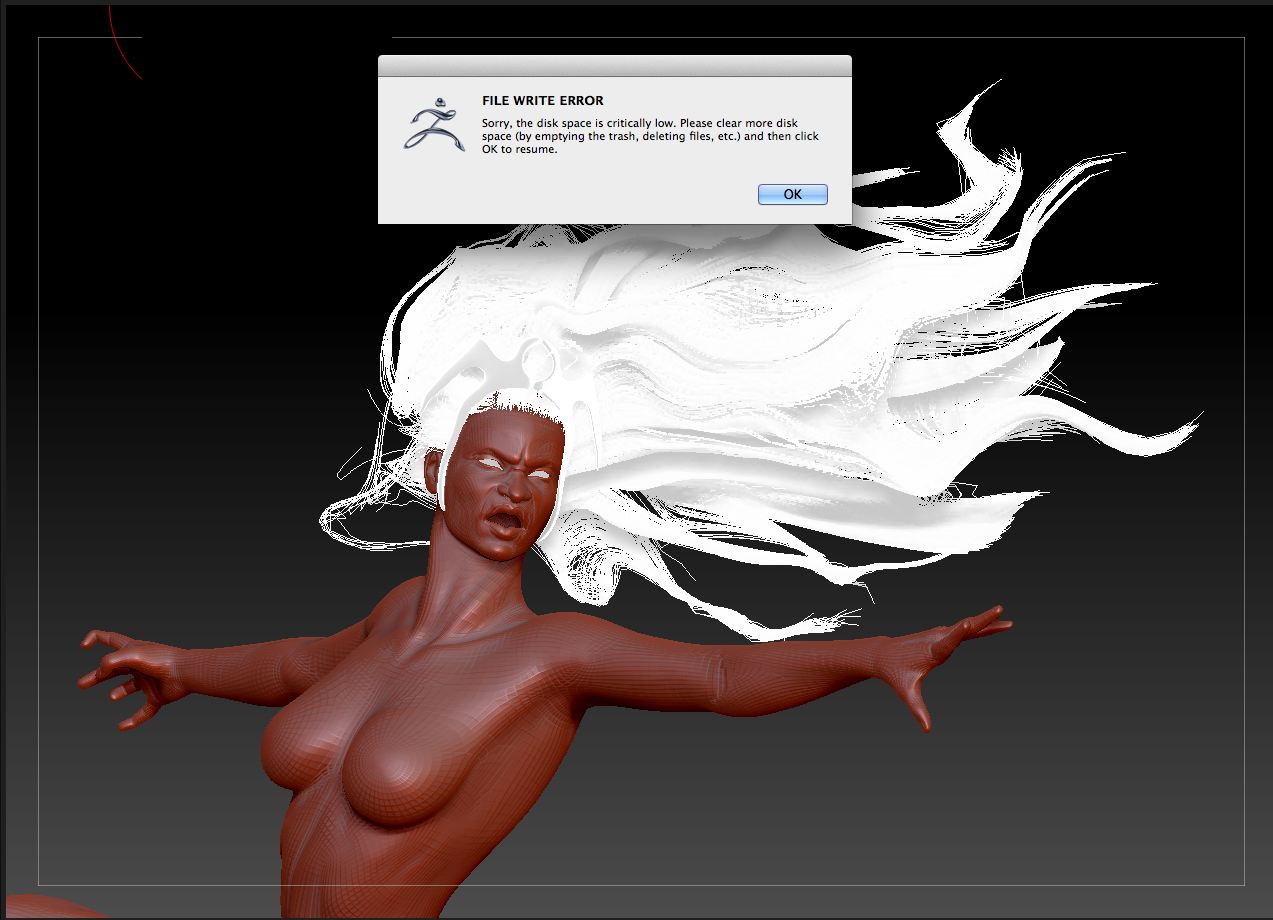Click the canvas frame border at bottom left
The width and height of the screenshot is (1273, 920).
pos(38,860)
